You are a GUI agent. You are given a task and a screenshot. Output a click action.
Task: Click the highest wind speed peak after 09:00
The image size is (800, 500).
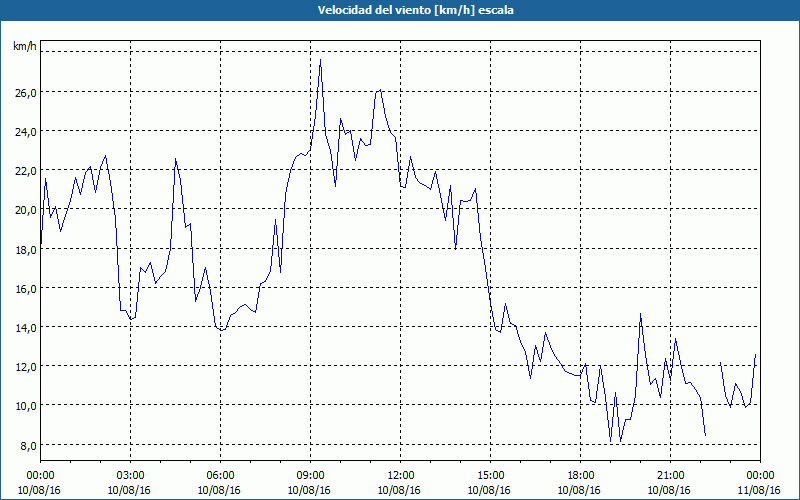[320, 60]
